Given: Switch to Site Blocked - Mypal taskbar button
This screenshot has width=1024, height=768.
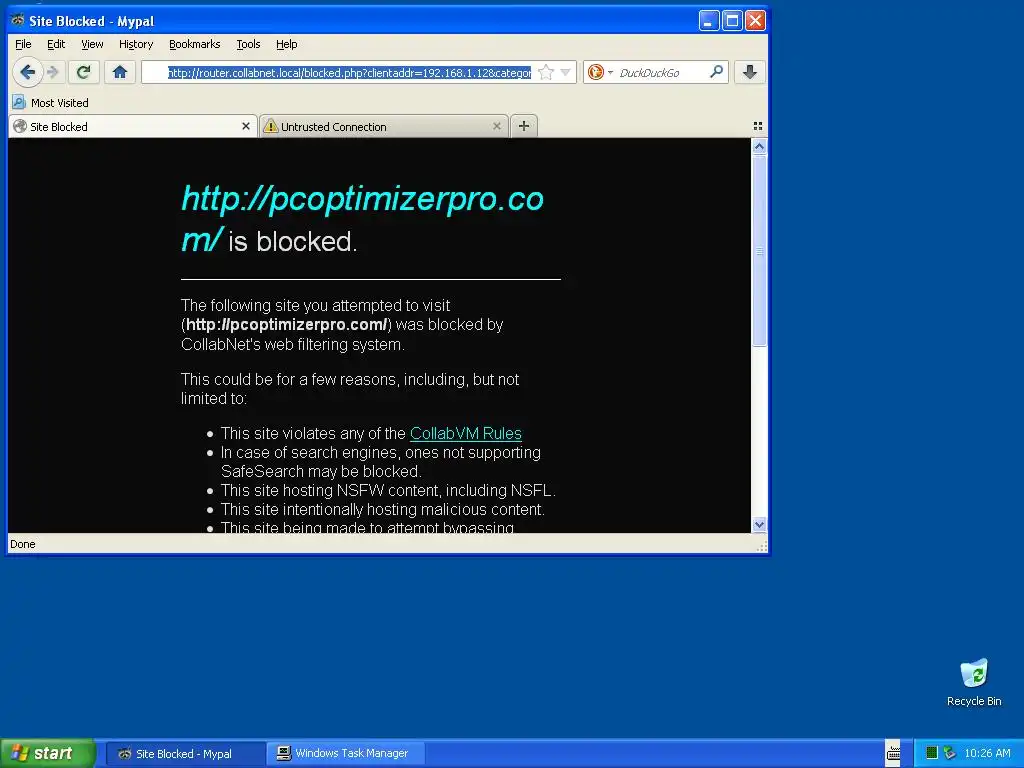Looking at the screenshot, I should click(x=185, y=754).
